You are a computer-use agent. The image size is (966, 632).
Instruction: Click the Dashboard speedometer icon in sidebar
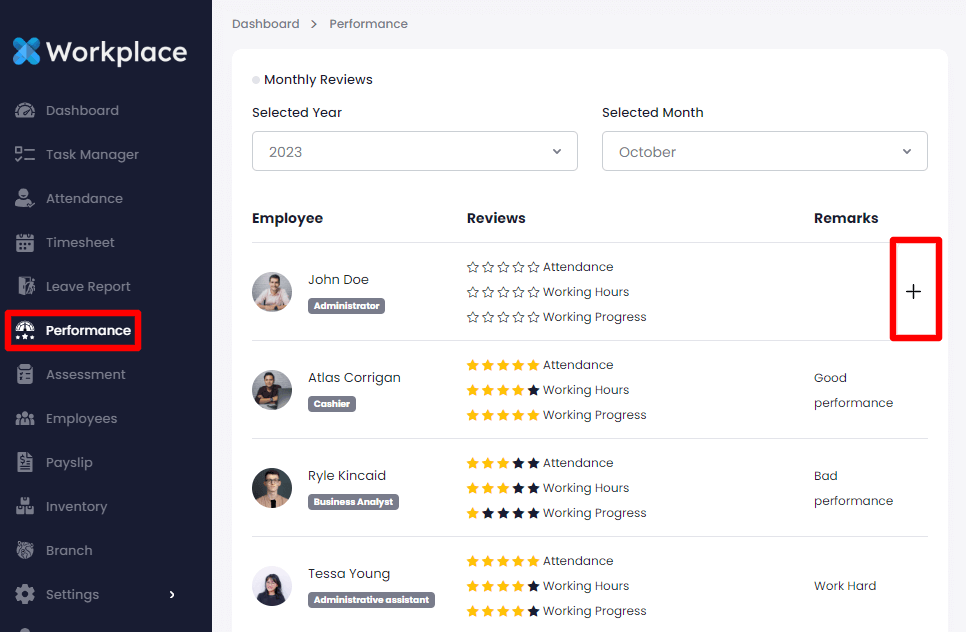26,111
